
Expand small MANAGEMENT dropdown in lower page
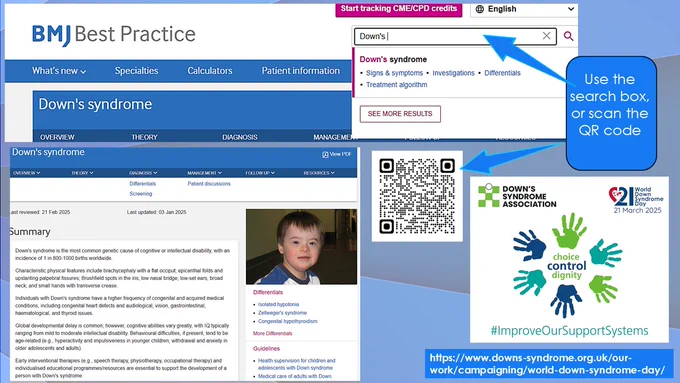(204, 173)
